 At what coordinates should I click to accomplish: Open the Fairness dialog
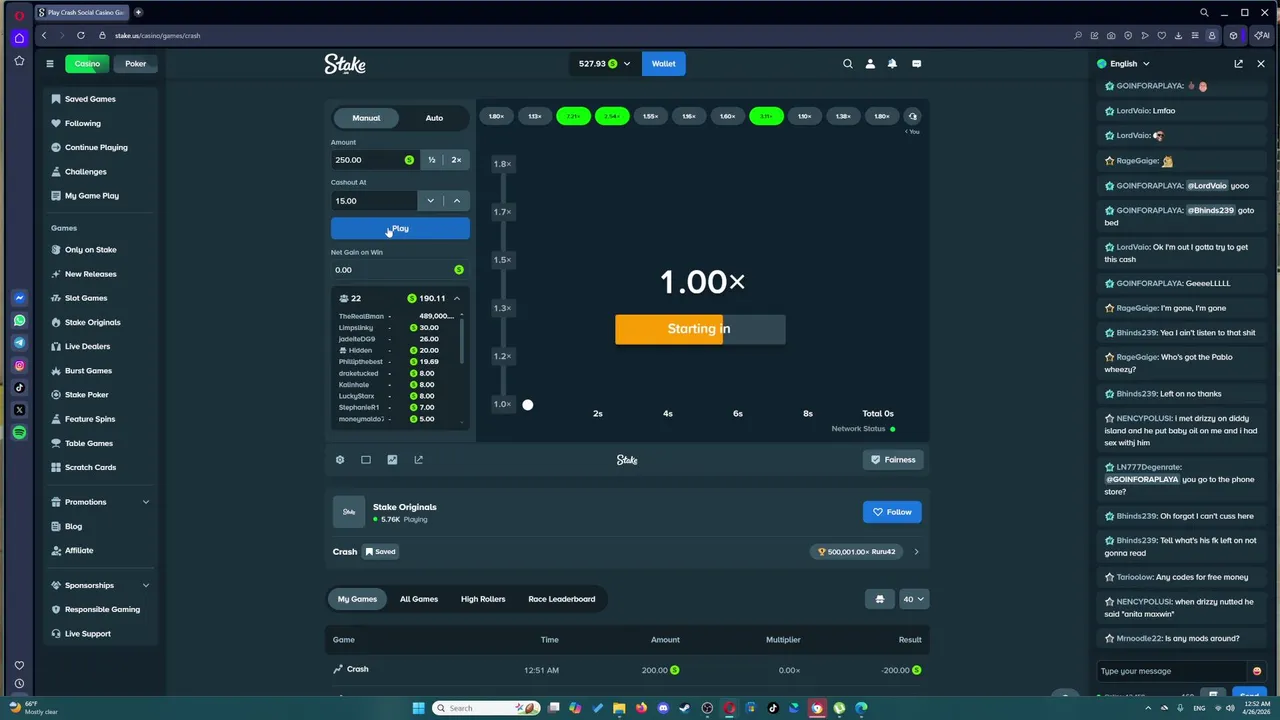pyautogui.click(x=892, y=460)
